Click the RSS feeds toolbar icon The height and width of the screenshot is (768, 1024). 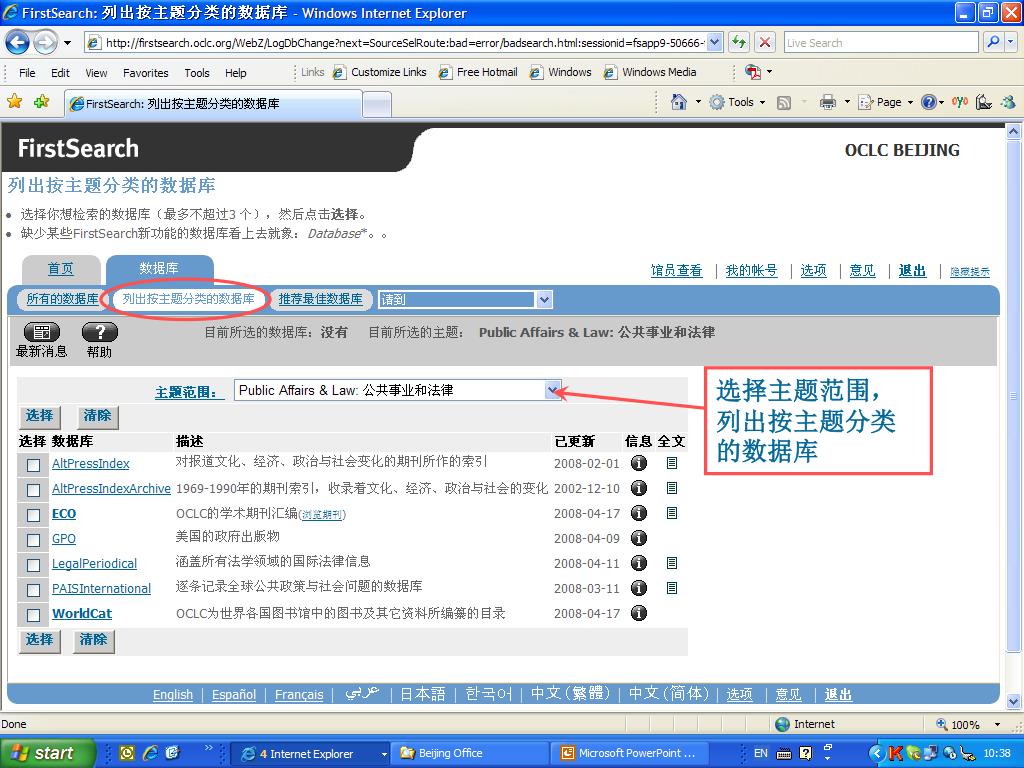(784, 103)
